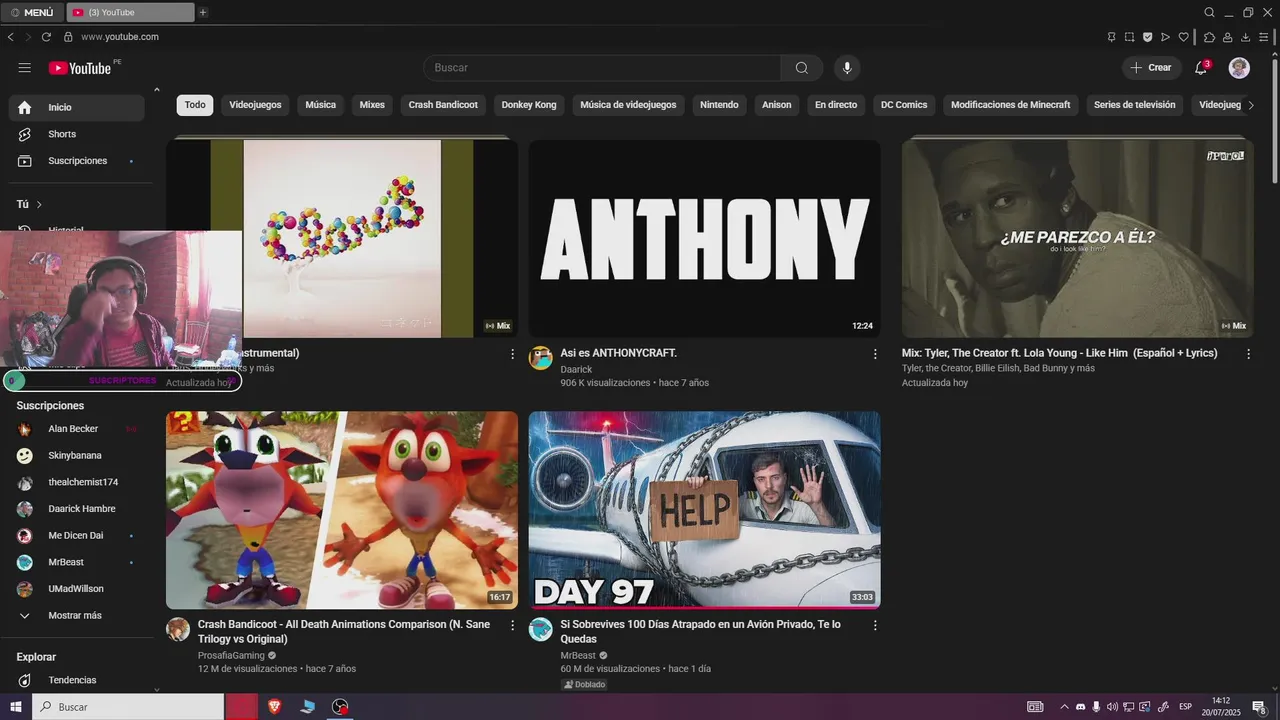
Task: Click the search magnifier button
Action: [802, 68]
